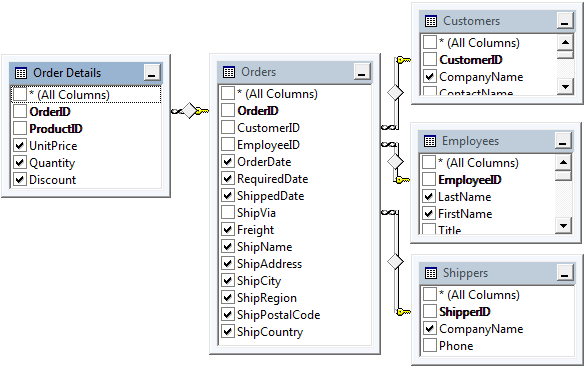Click the infinity symbol next to Orders EmployeeID
Image resolution: width=586 pixels, height=368 pixels.
[388, 144]
